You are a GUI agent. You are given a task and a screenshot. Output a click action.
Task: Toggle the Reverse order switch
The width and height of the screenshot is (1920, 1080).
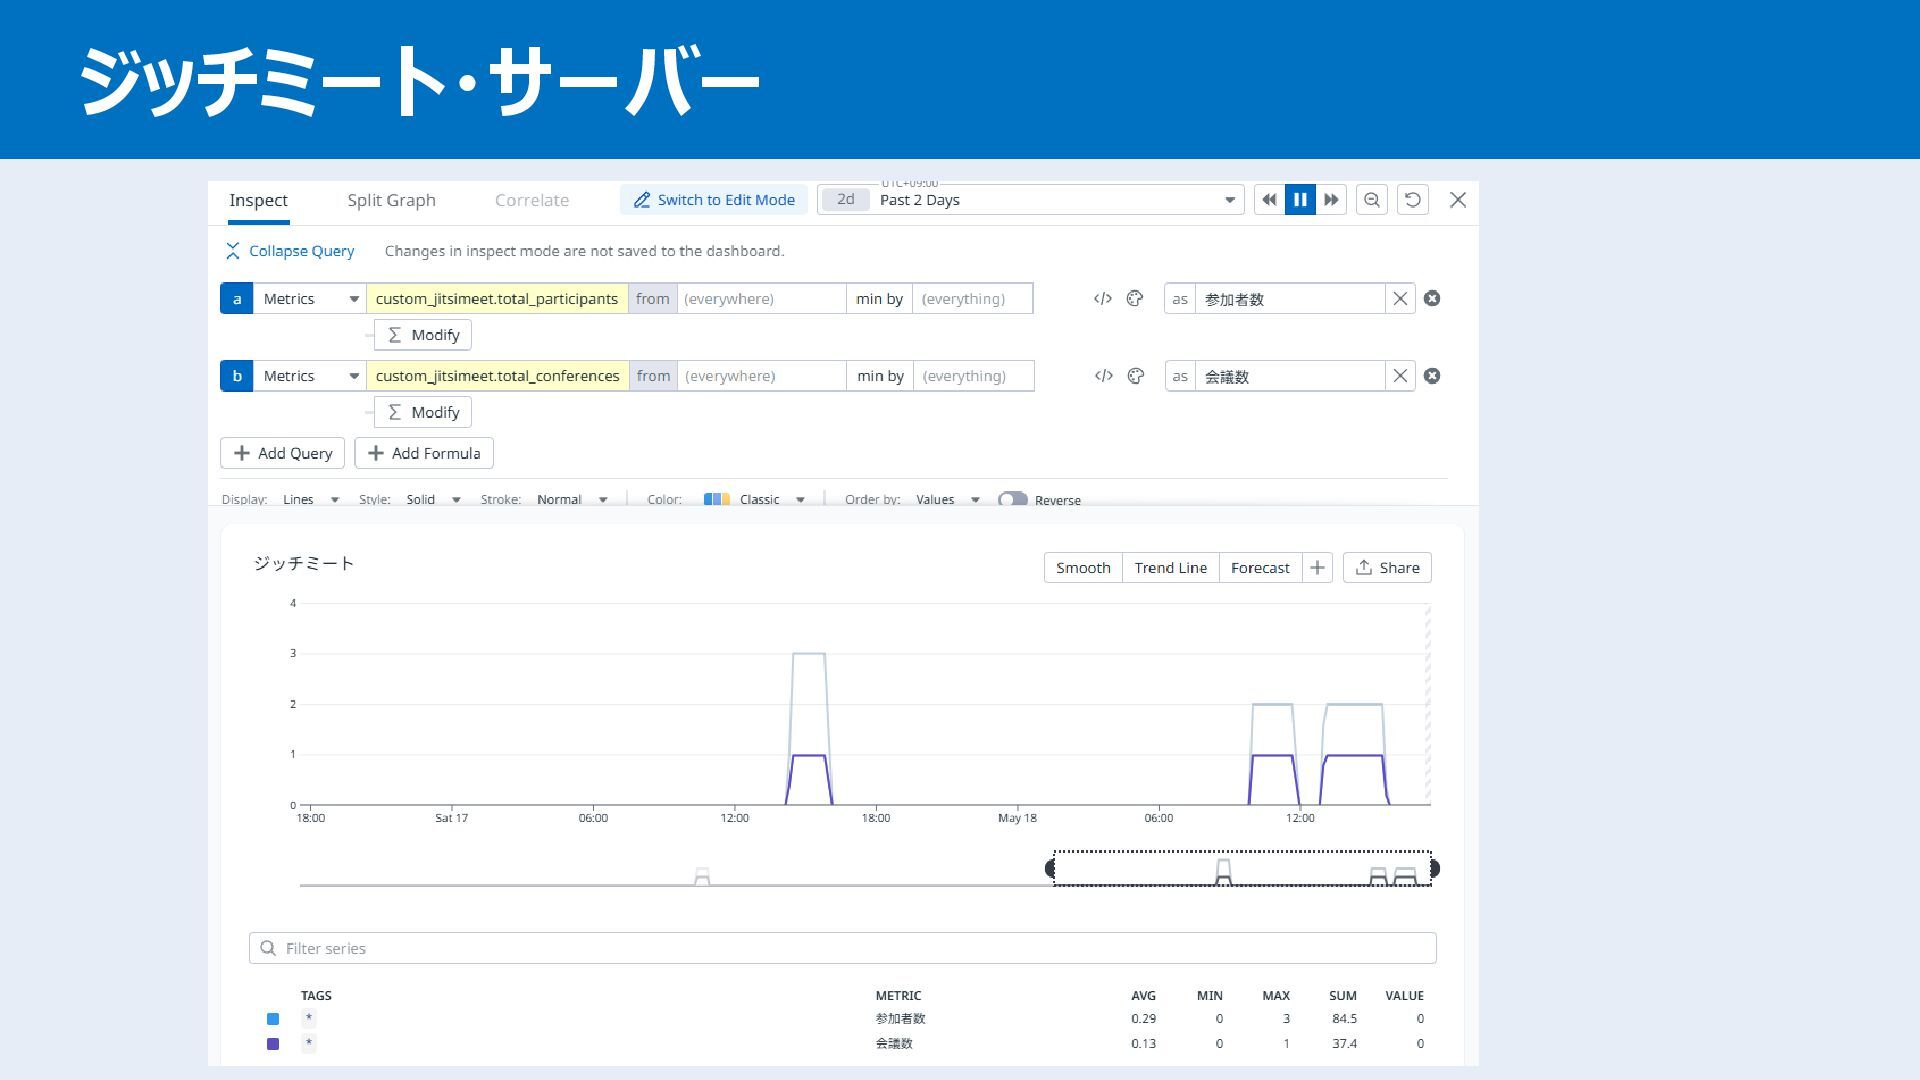[x=1013, y=500]
